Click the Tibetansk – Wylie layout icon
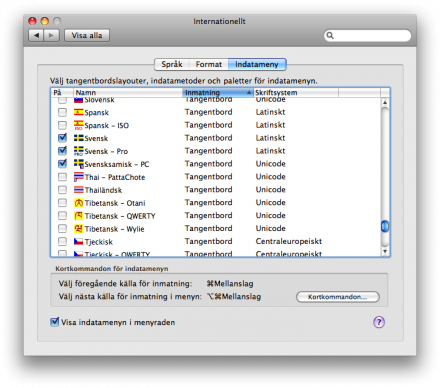This screenshot has height=388, width=440. 79,229
